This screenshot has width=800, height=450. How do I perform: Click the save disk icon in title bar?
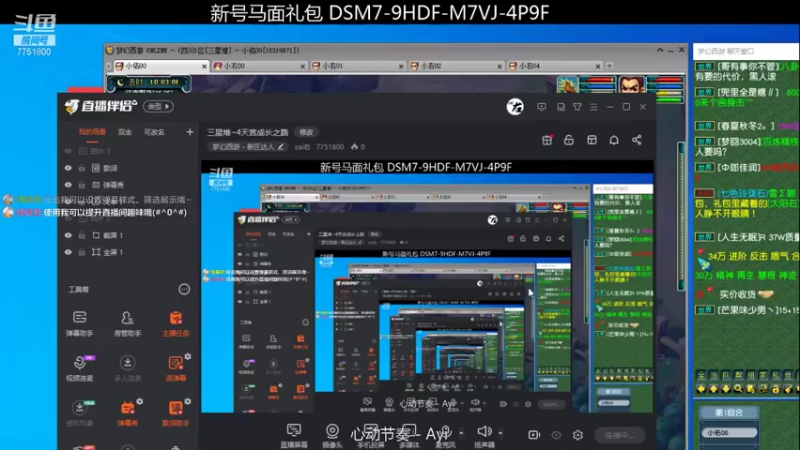tap(561, 107)
